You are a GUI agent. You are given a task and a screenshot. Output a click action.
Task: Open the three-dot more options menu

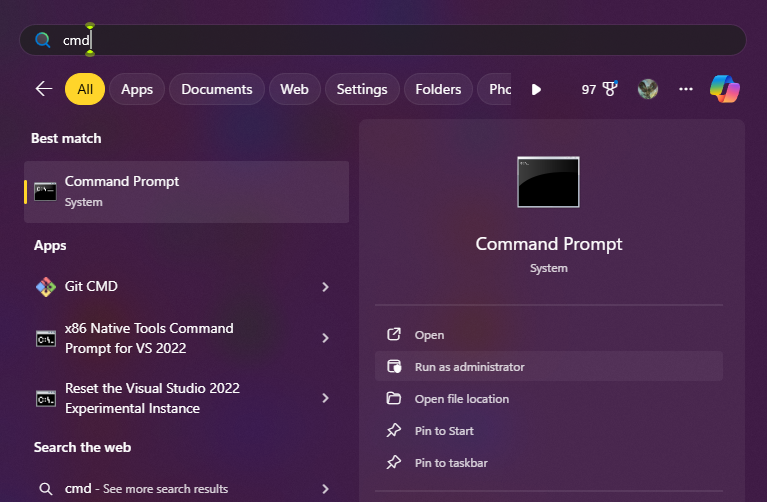[685, 89]
